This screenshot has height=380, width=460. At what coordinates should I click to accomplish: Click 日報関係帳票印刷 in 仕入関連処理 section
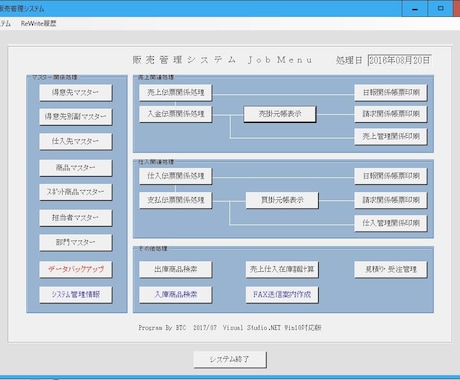(x=391, y=176)
